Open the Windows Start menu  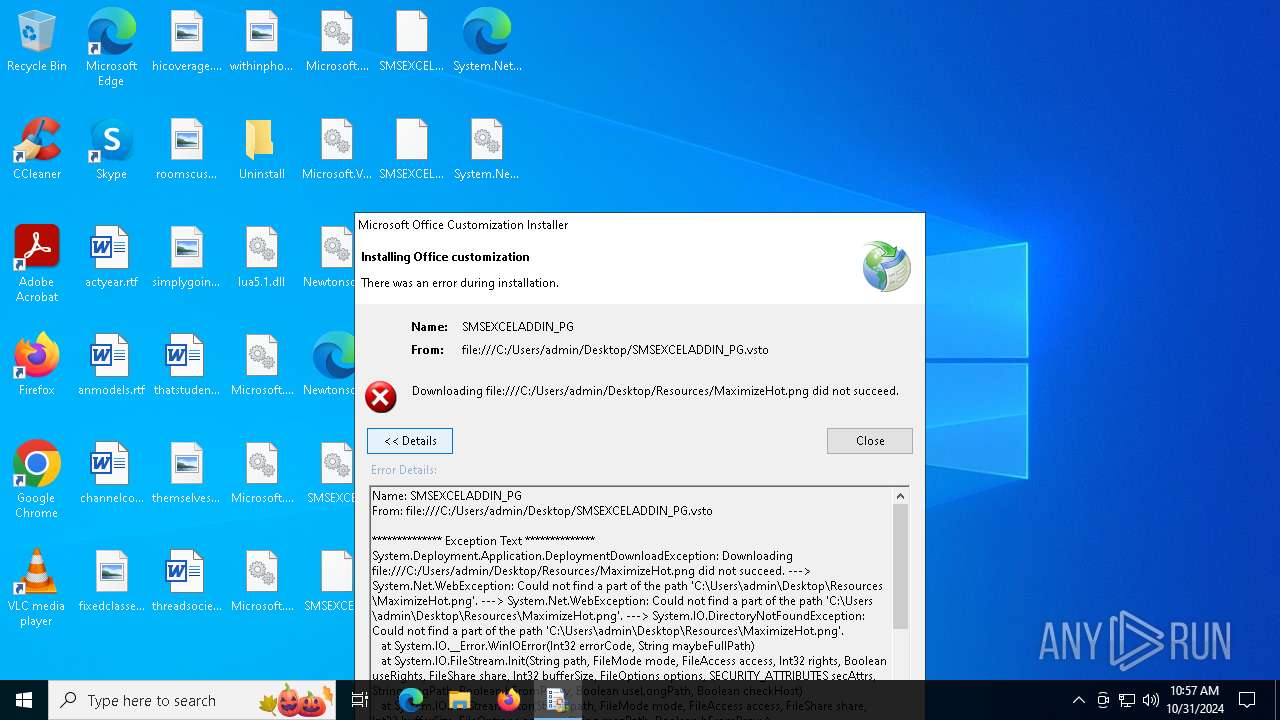point(24,700)
